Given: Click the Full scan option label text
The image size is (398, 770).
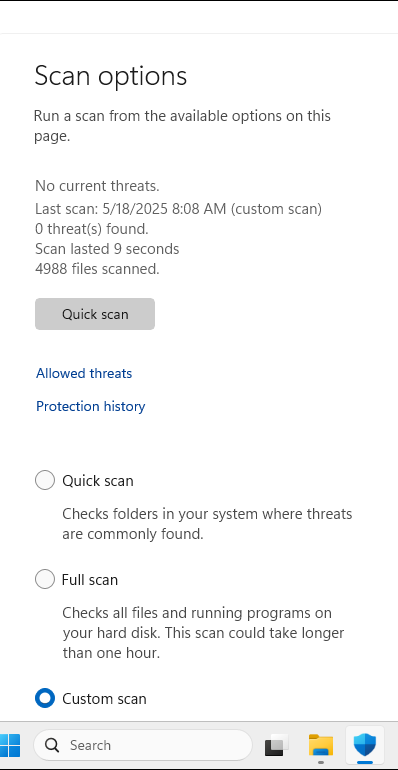Looking at the screenshot, I should pyautogui.click(x=90, y=580).
